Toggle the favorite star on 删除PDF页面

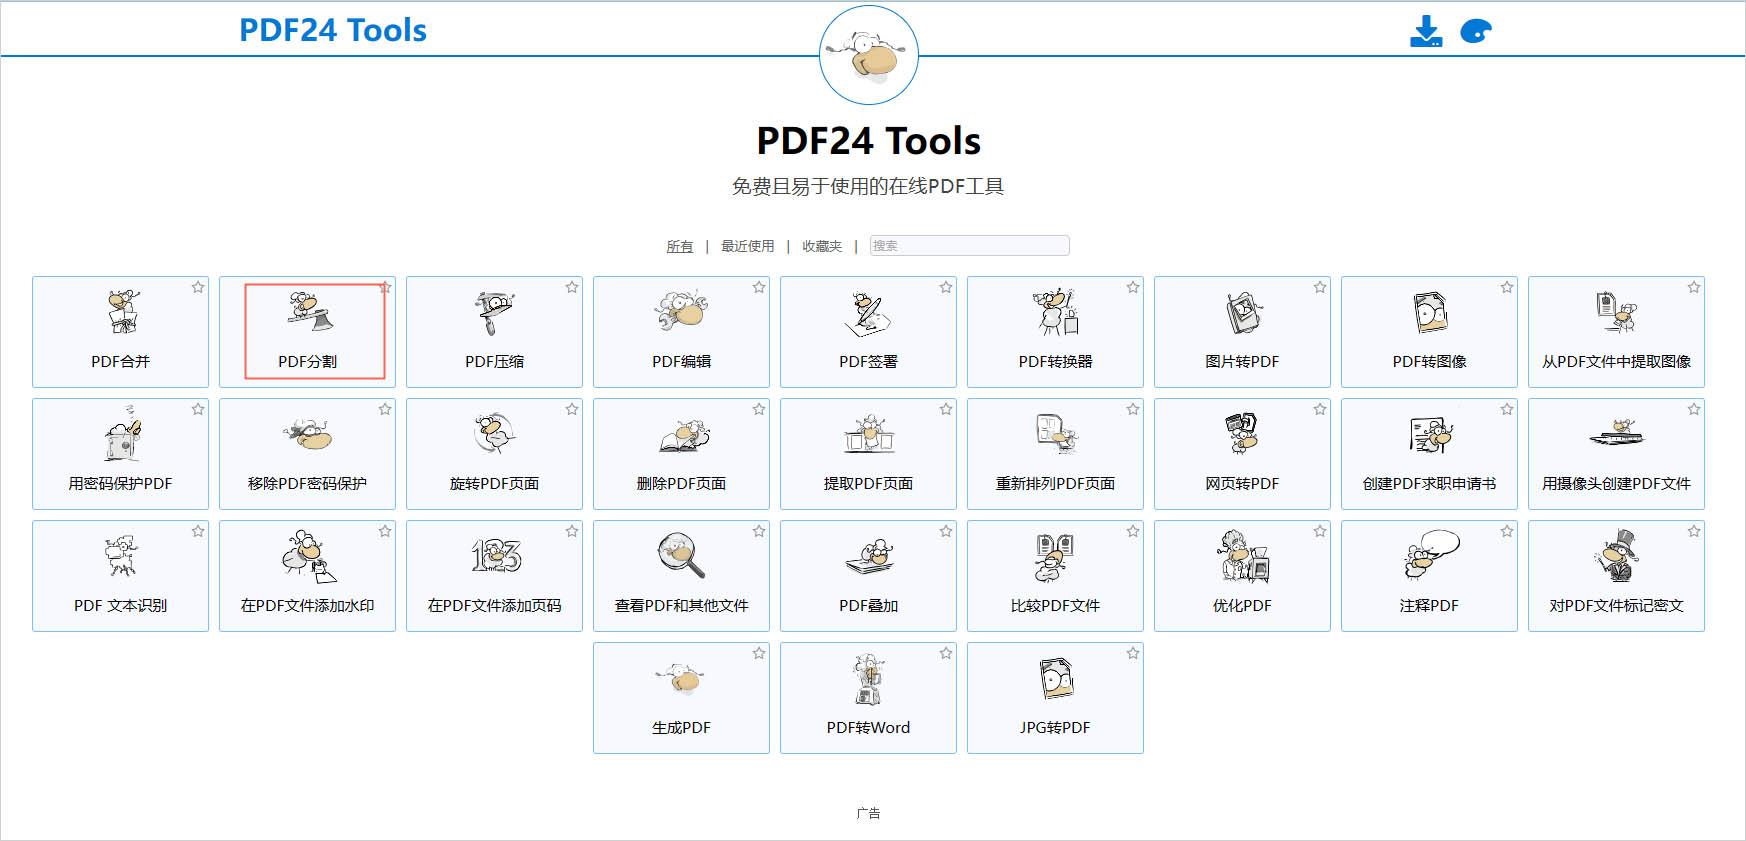pos(759,409)
